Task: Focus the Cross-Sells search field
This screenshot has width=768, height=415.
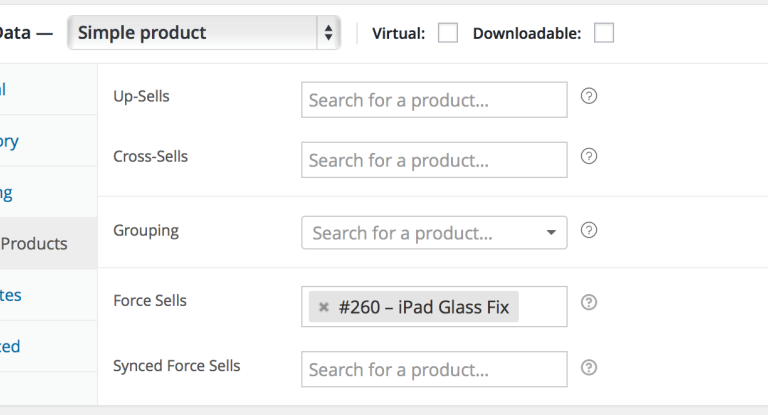Action: pos(434,160)
